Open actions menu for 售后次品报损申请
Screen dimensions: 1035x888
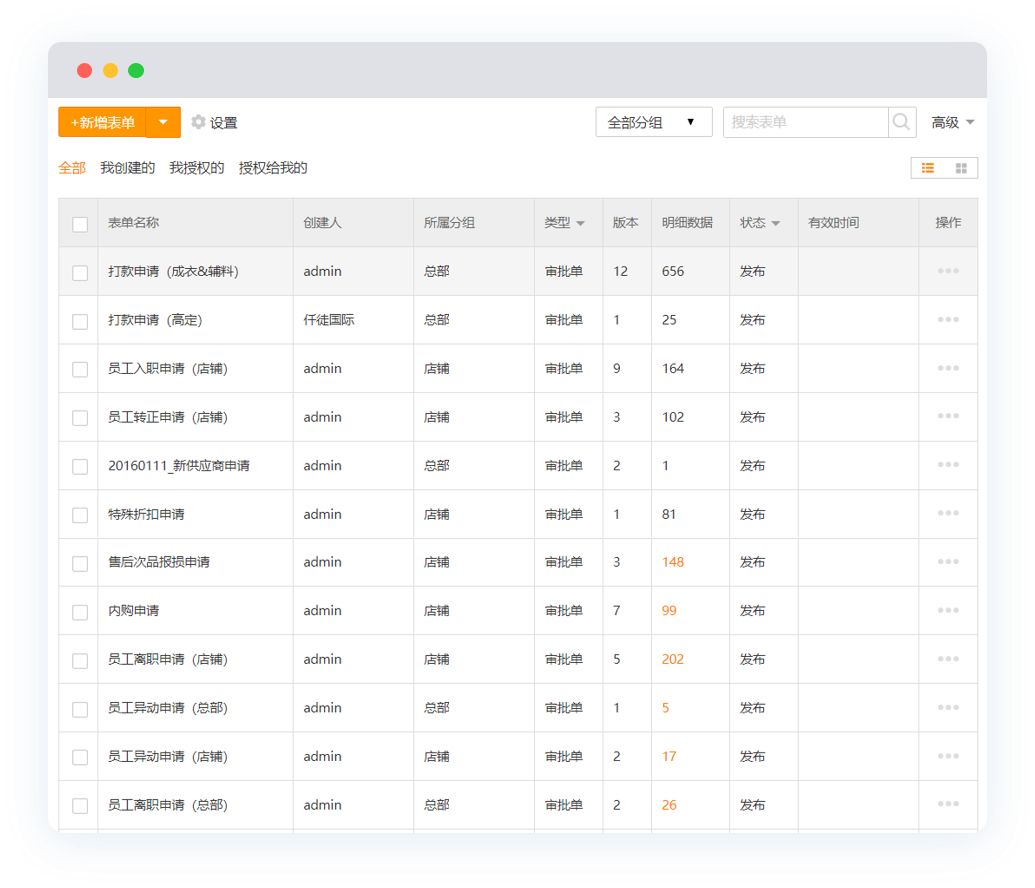point(948,562)
